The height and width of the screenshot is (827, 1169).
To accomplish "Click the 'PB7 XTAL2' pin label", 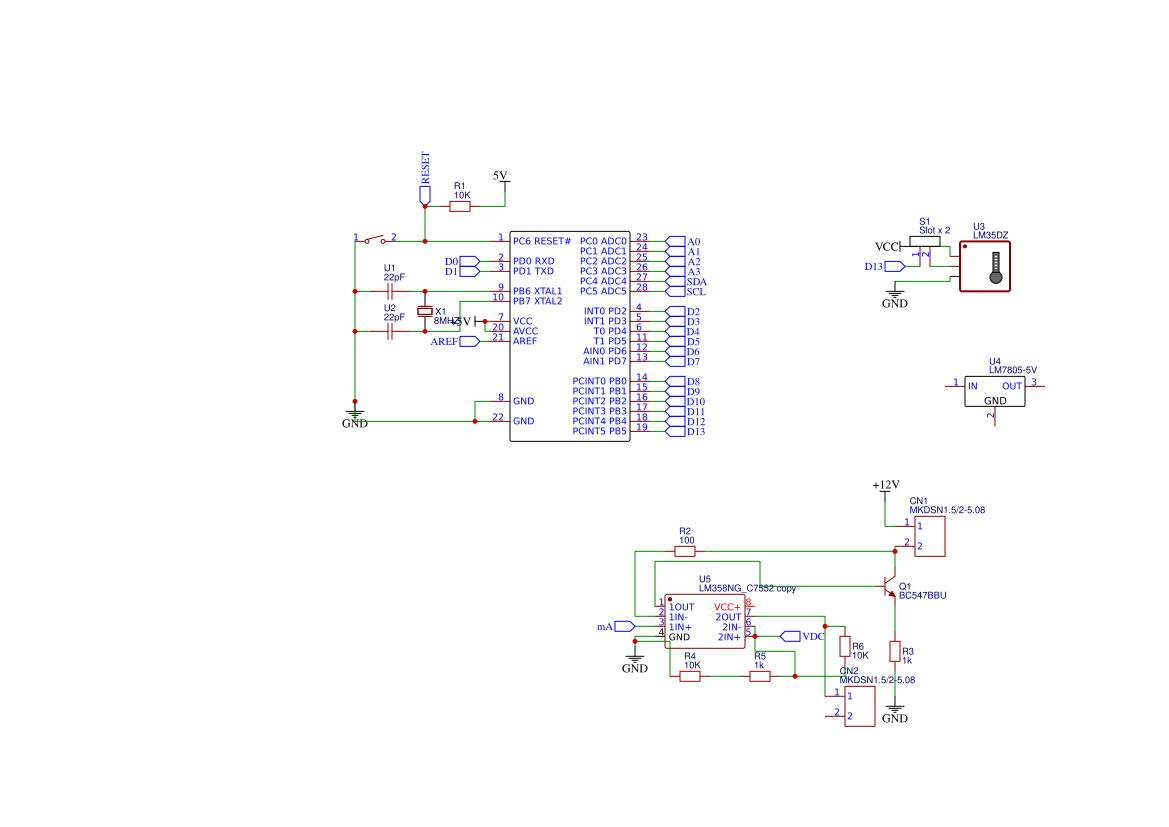I will pyautogui.click(x=538, y=301).
